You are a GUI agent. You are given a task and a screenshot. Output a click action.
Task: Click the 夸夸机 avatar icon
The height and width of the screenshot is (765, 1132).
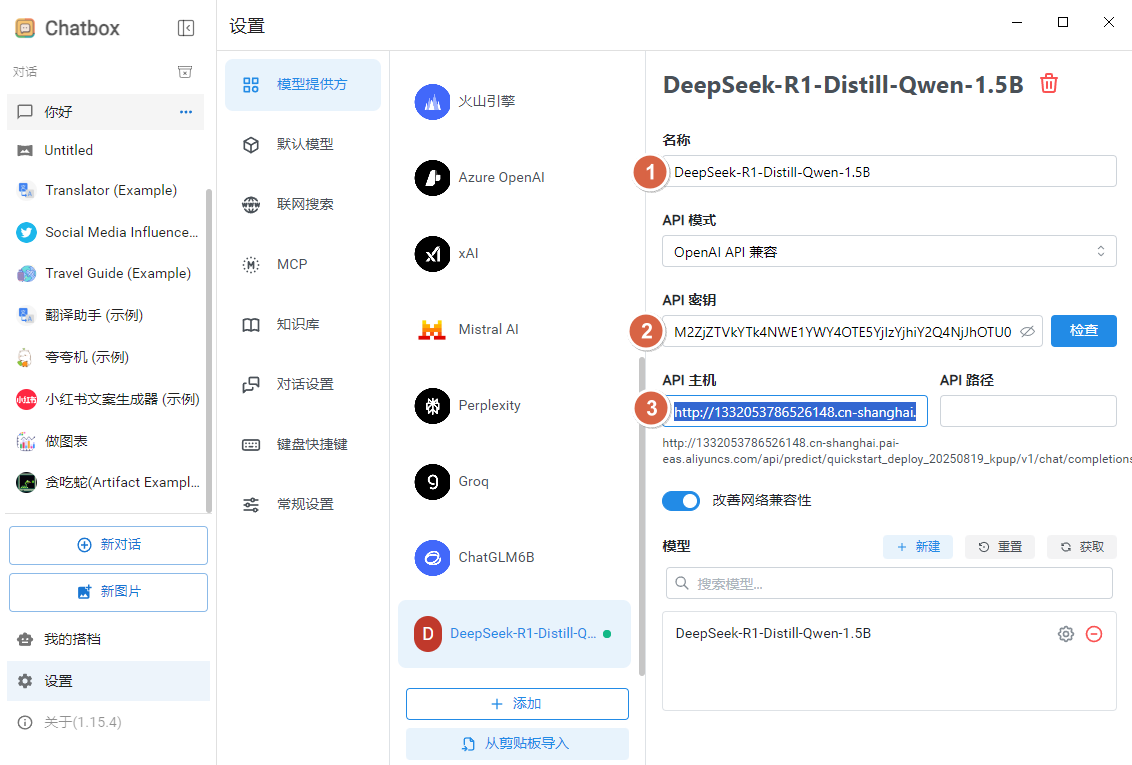[x=25, y=357]
